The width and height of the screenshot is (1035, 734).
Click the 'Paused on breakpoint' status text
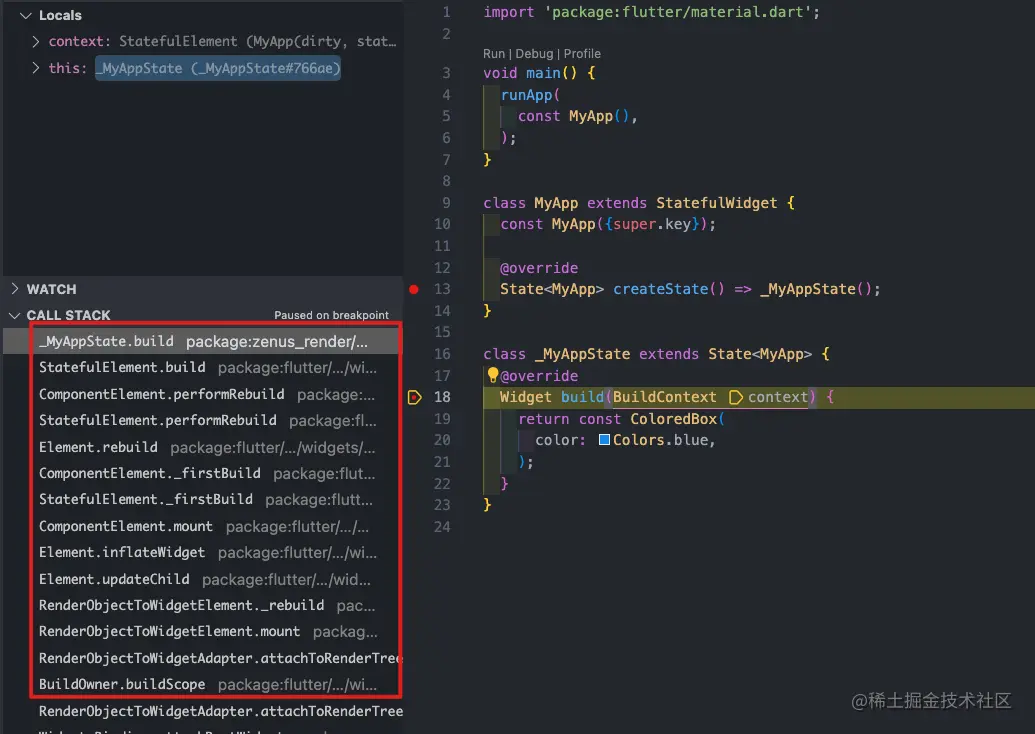tap(331, 316)
